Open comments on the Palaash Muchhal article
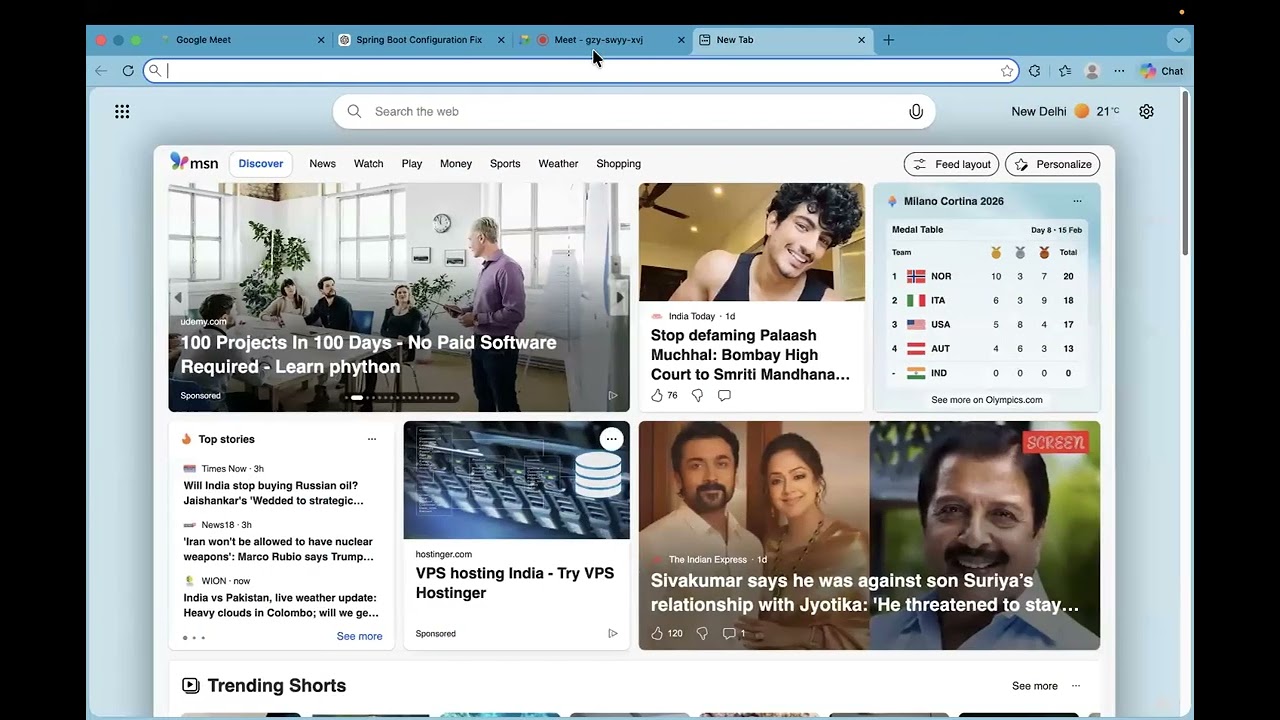This screenshot has width=1280, height=720. [x=724, y=396]
